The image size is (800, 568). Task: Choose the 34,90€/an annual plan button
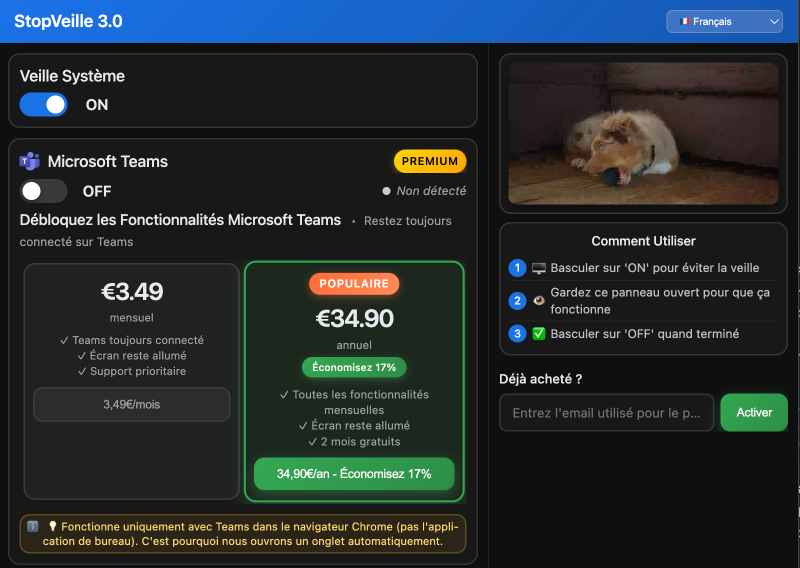[354, 474]
